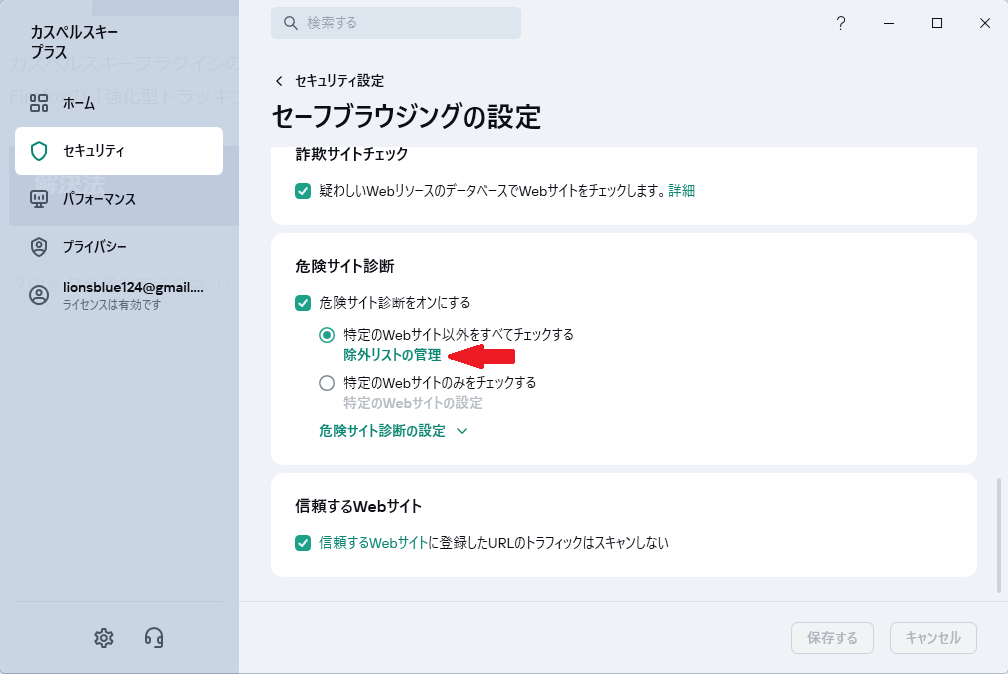This screenshot has width=1008, height=674.
Task: Open 除外リストの管理 link
Action: [x=392, y=355]
